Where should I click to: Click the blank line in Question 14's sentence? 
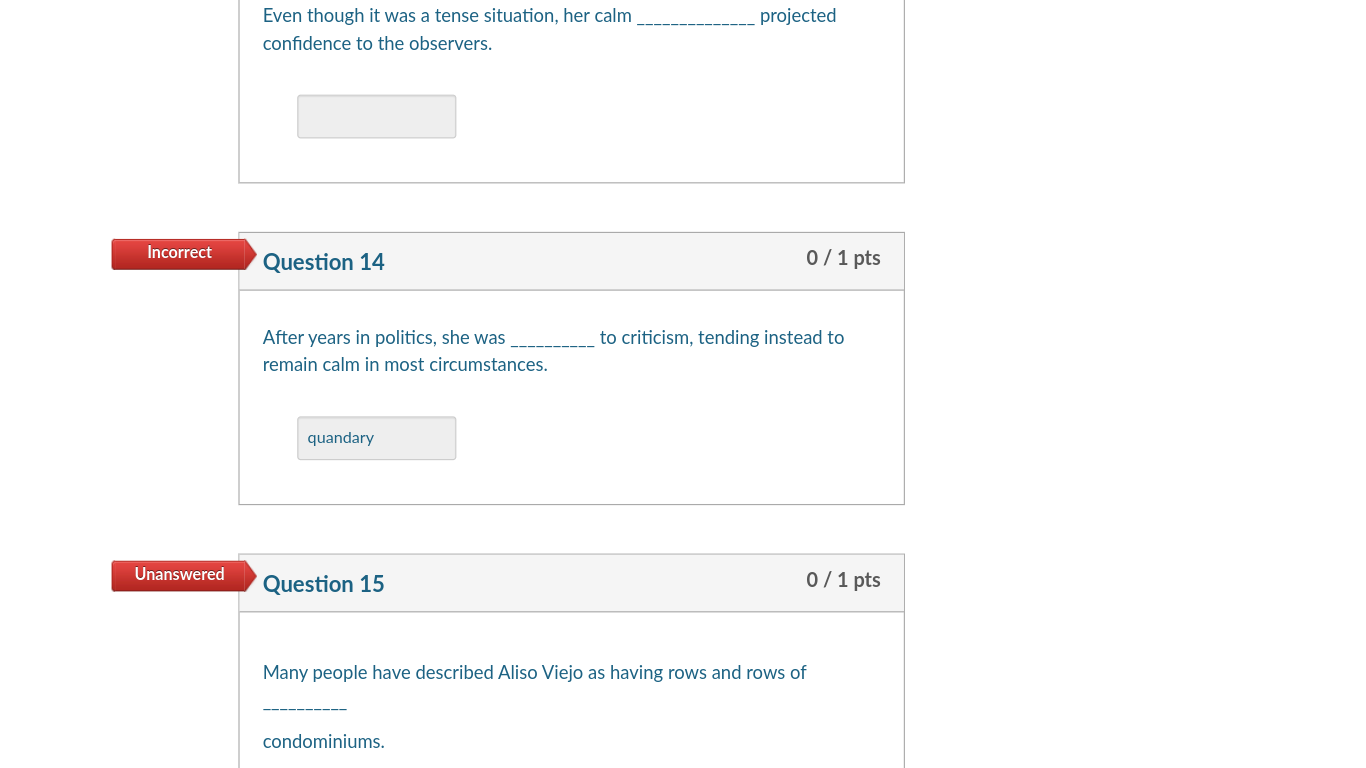pos(552,342)
